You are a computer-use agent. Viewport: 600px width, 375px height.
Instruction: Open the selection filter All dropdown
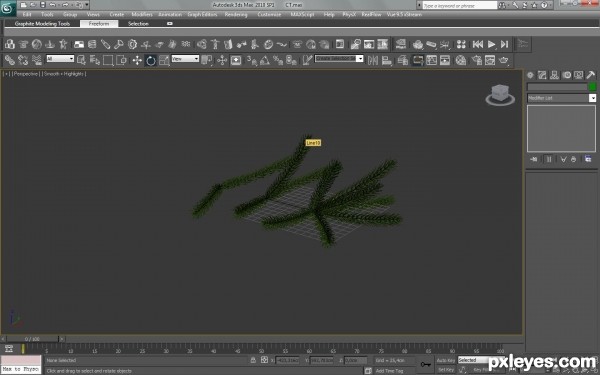click(x=60, y=59)
